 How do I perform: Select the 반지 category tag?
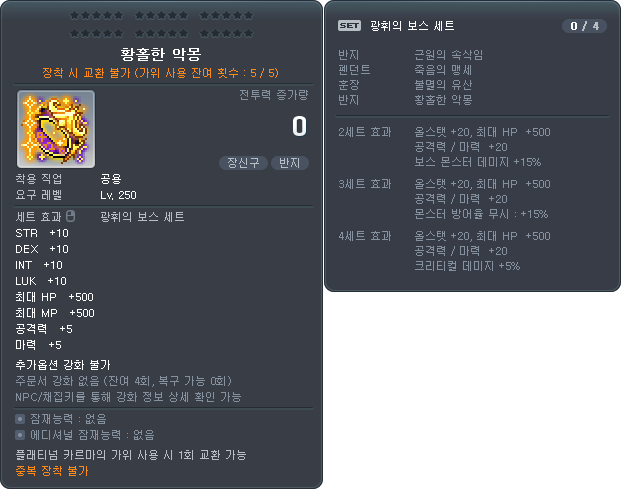pos(290,163)
